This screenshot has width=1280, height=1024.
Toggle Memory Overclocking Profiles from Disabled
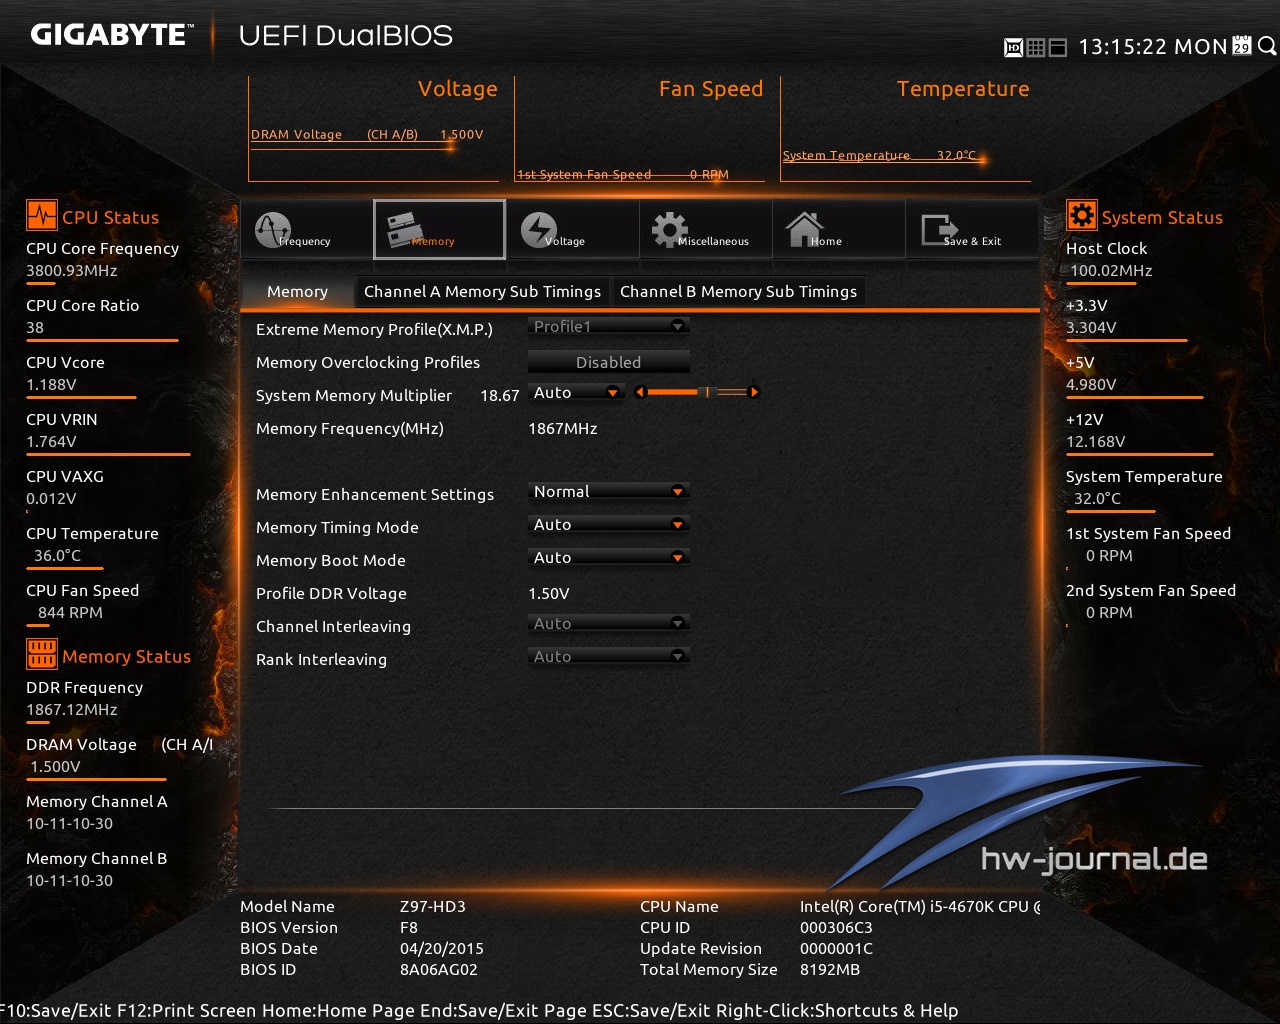[608, 362]
